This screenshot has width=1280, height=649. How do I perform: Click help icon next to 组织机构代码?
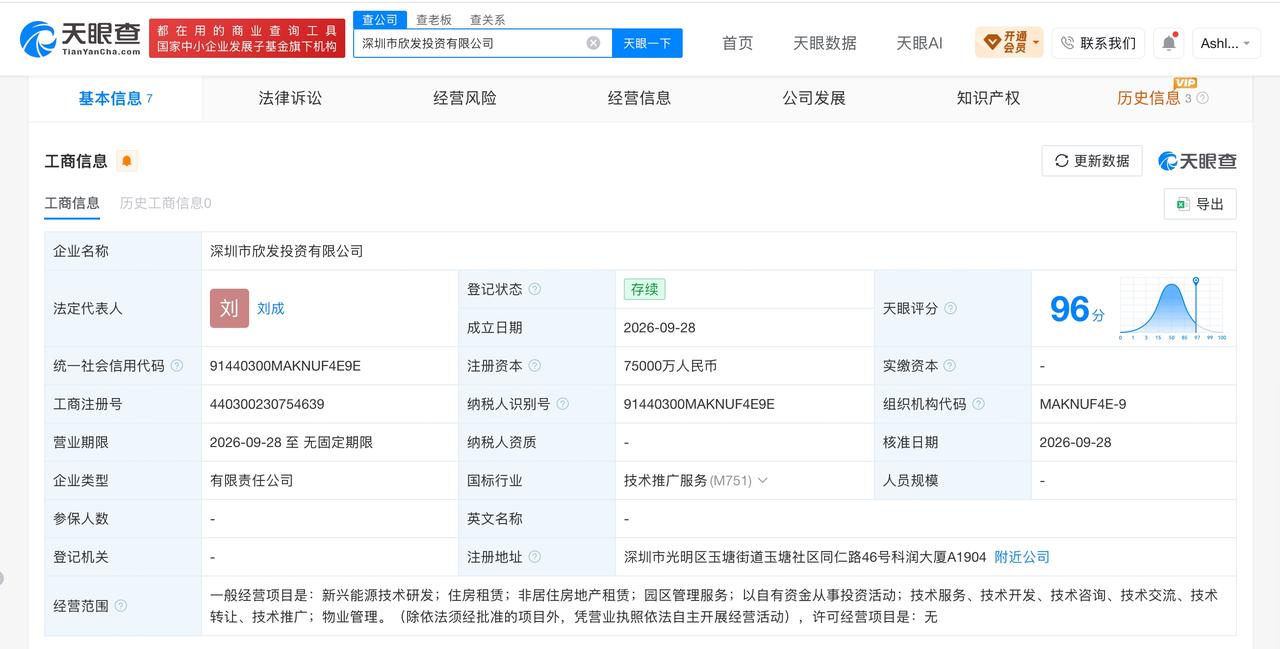tap(978, 404)
